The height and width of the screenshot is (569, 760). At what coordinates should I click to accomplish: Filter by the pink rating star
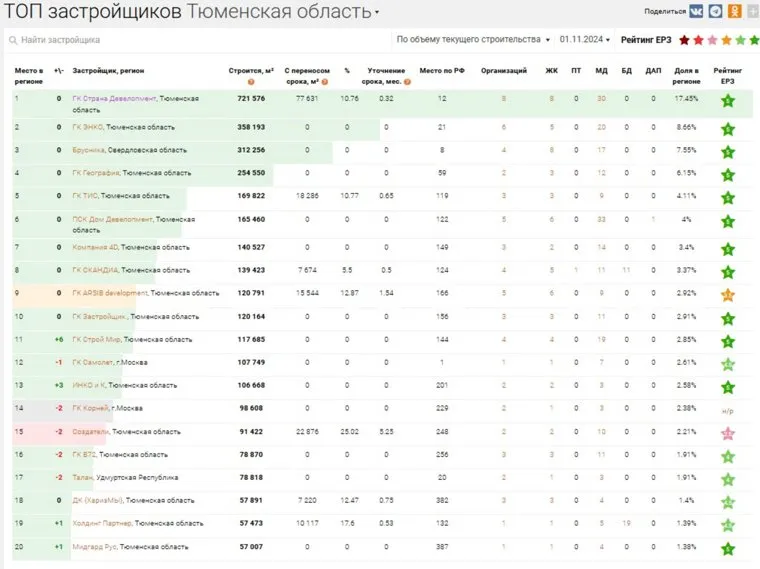tap(712, 40)
